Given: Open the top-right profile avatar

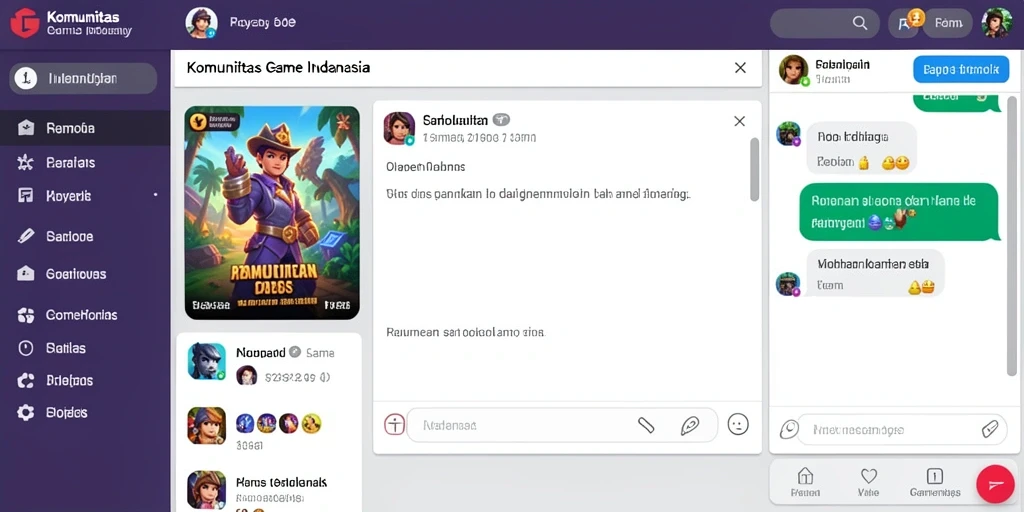Looking at the screenshot, I should pyautogui.click(x=997, y=23).
